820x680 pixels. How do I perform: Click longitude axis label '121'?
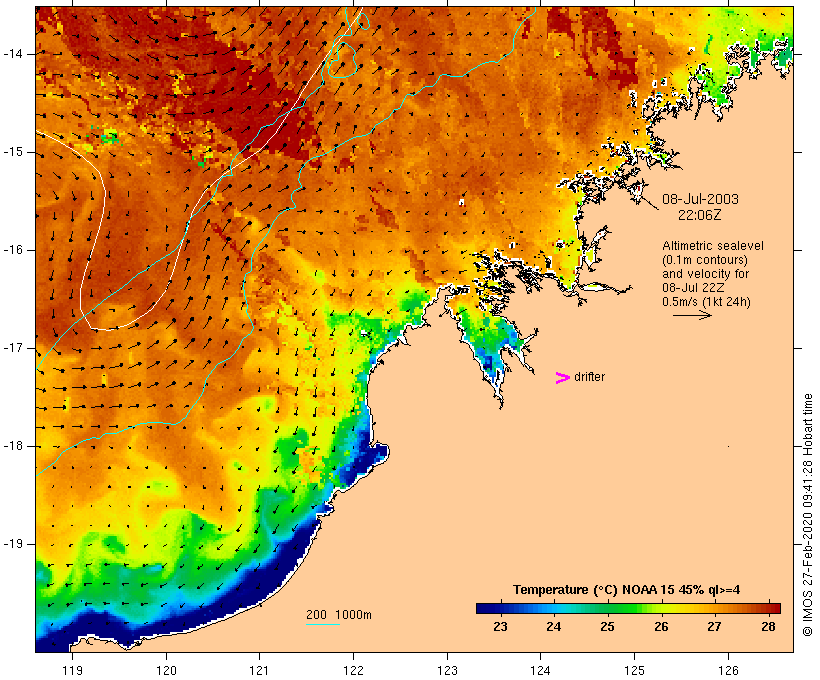pyautogui.click(x=259, y=670)
